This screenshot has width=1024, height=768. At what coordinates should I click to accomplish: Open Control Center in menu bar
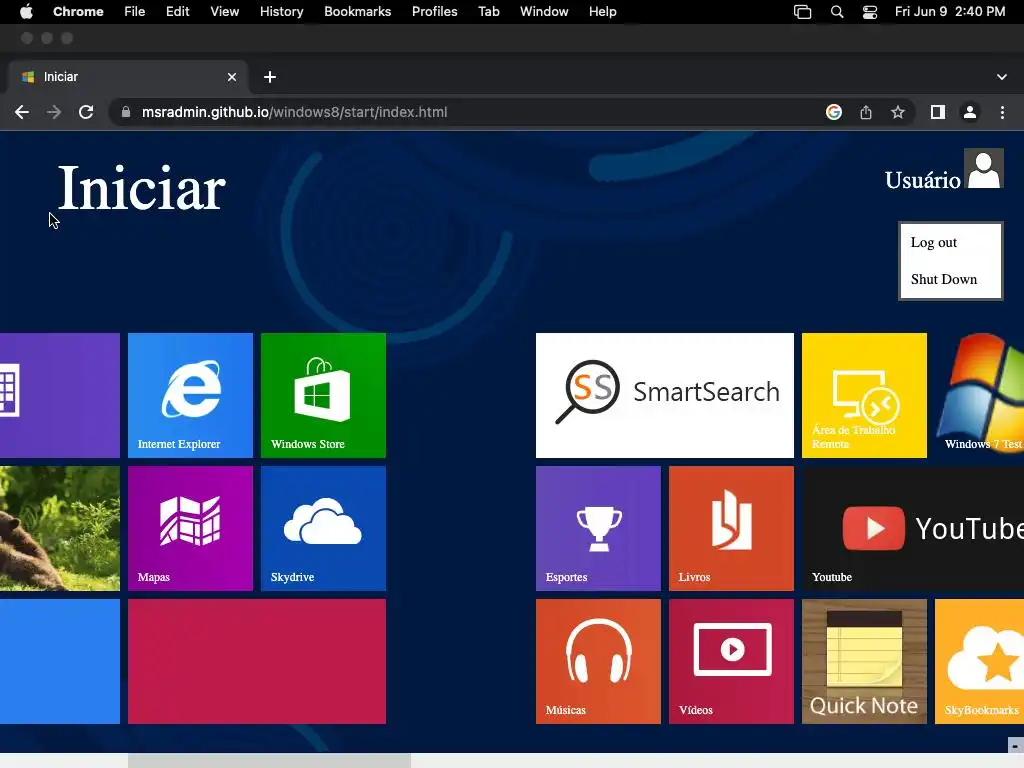[x=870, y=12]
